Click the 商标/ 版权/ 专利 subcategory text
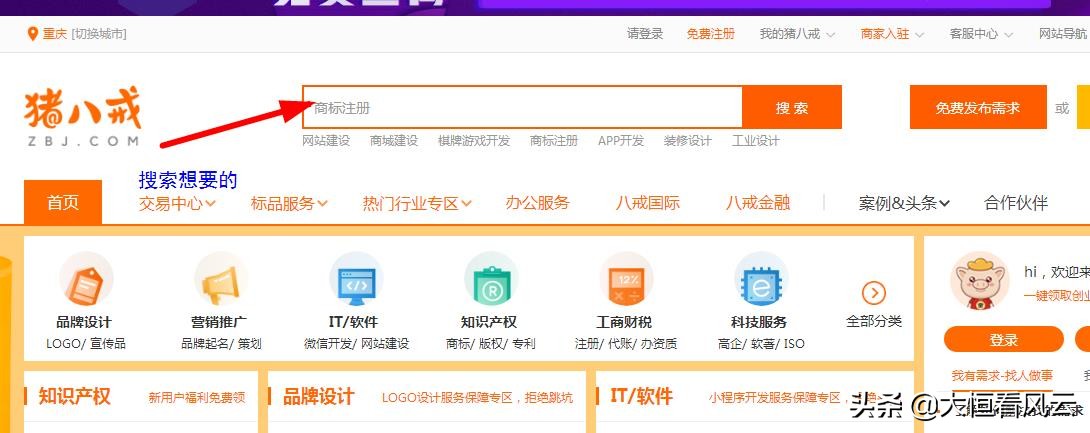Viewport: 1090px width, 433px height. [491, 343]
